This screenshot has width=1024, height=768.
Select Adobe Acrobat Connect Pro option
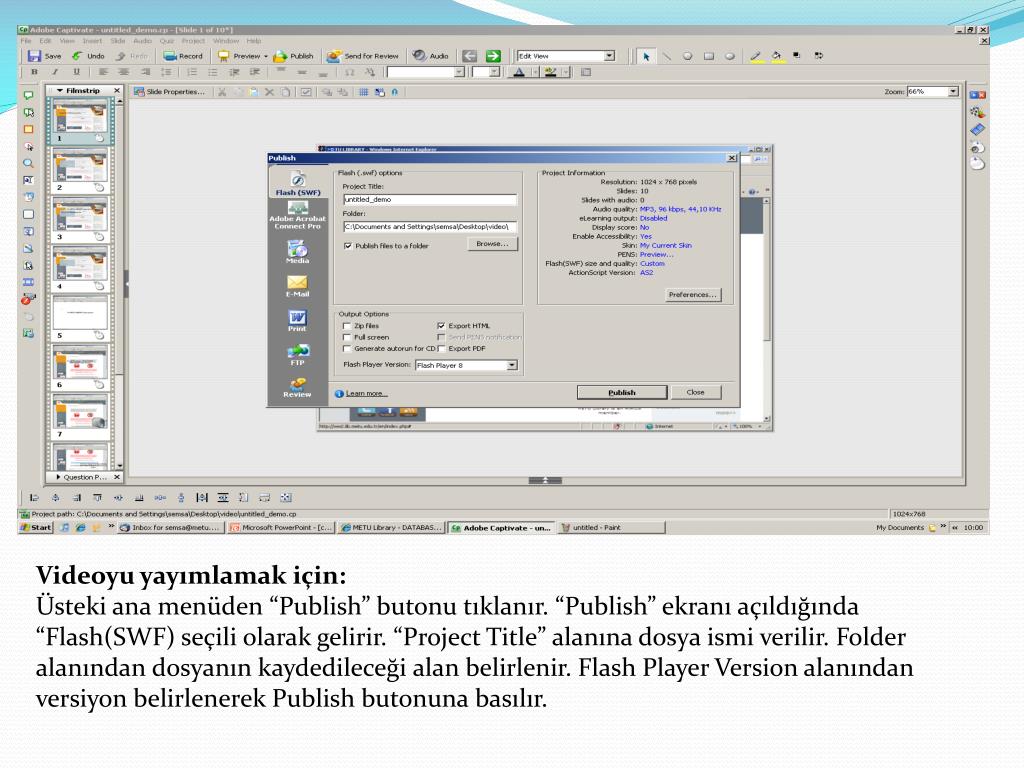pyautogui.click(x=298, y=216)
